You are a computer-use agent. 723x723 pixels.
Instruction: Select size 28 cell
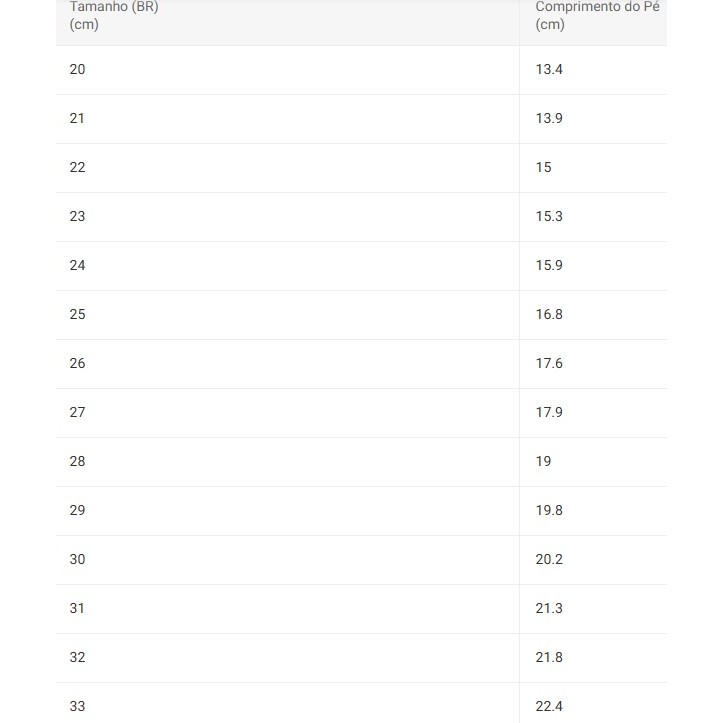(x=78, y=461)
